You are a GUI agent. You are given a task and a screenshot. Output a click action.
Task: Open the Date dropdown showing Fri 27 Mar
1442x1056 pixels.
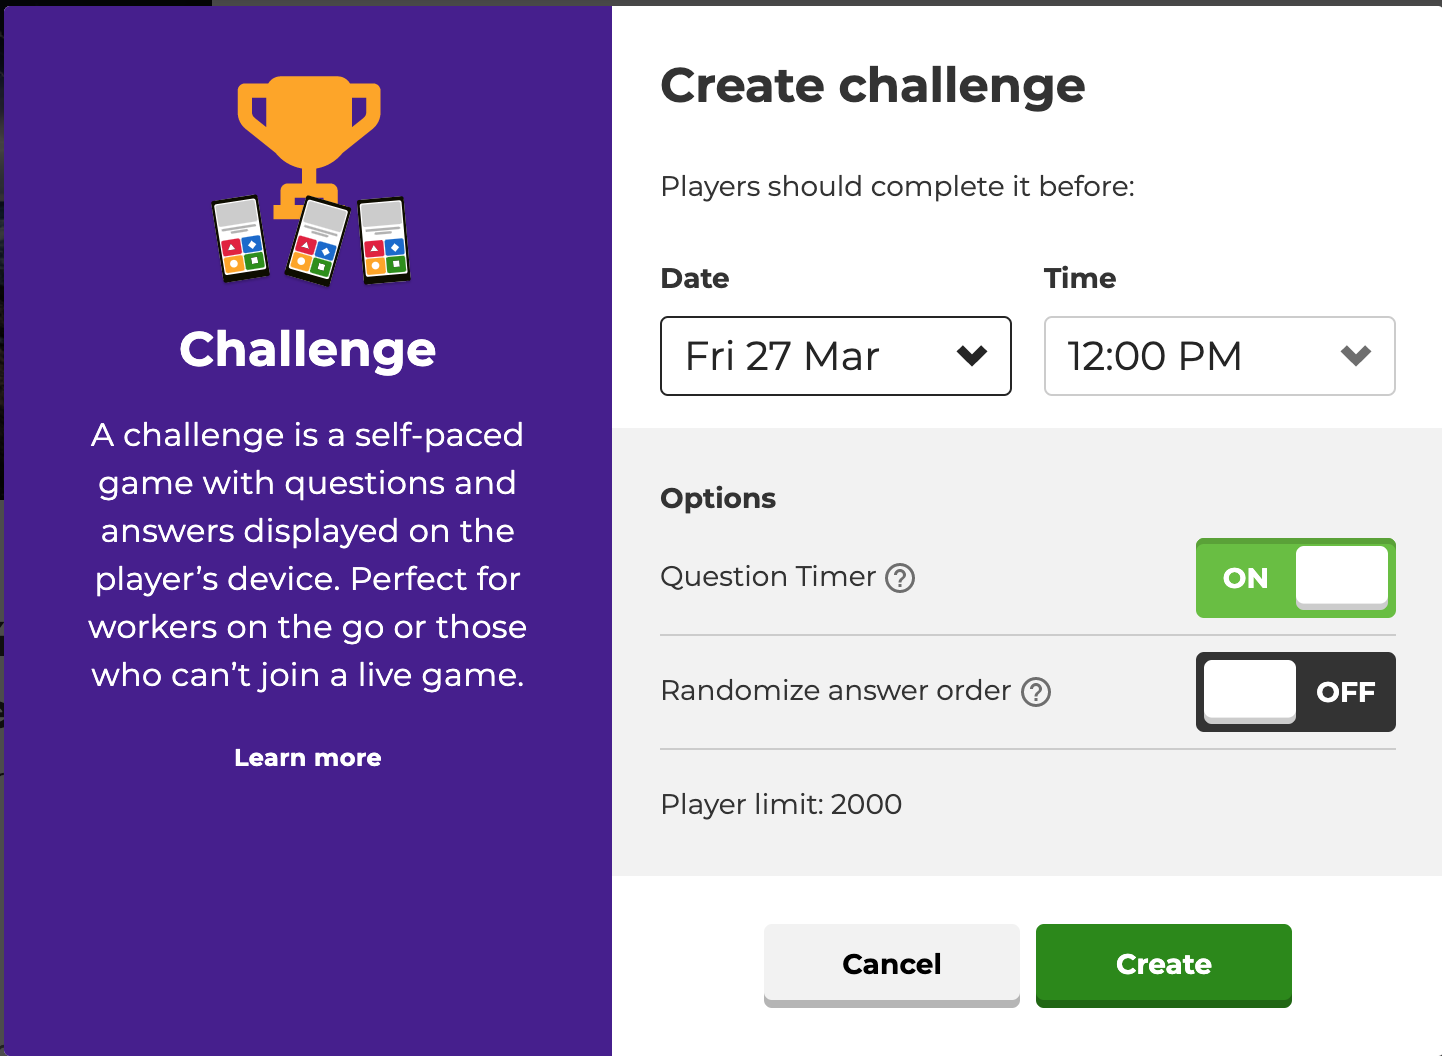point(836,356)
